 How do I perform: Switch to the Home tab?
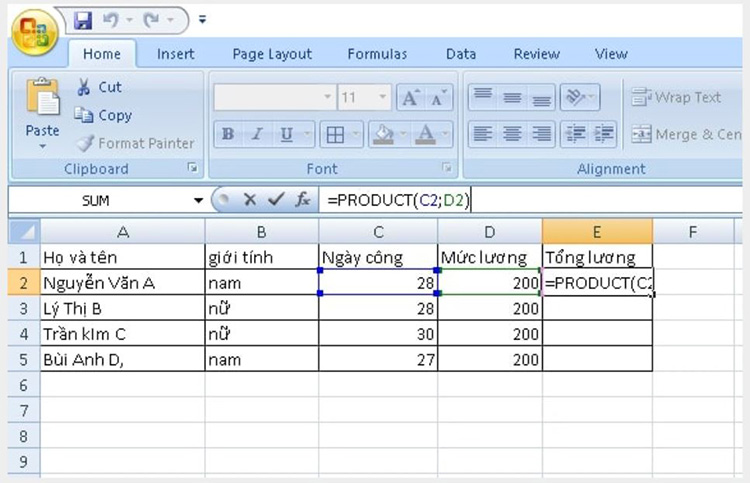(102, 54)
